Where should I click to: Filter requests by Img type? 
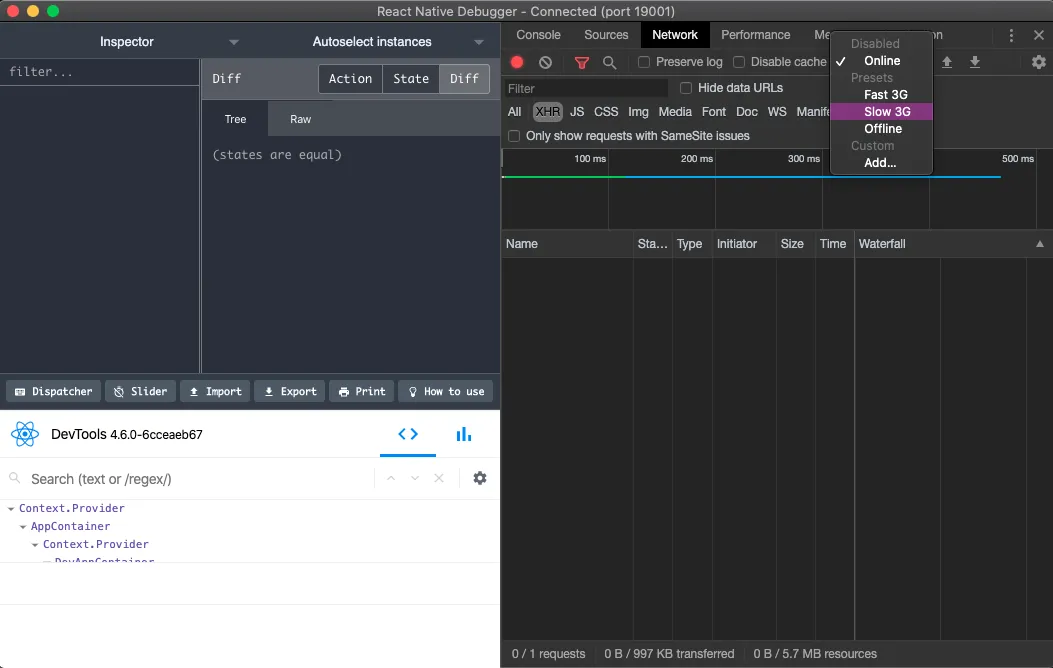tap(638, 112)
